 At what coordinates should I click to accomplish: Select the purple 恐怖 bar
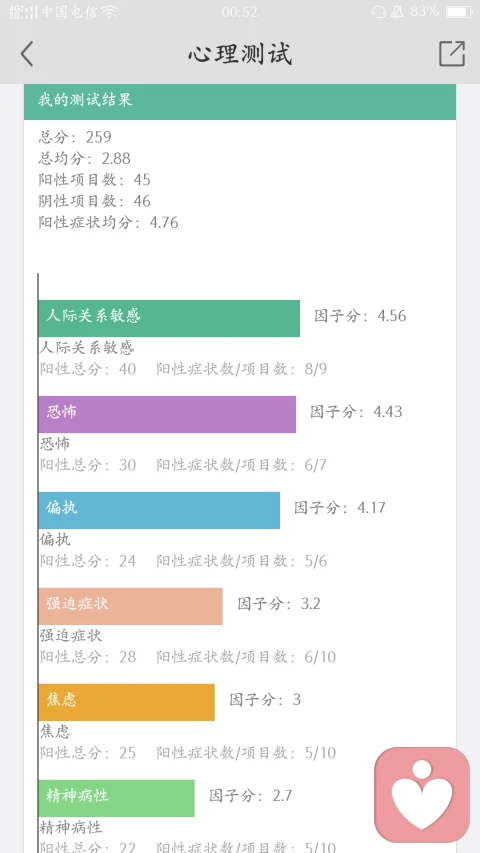[x=167, y=415]
